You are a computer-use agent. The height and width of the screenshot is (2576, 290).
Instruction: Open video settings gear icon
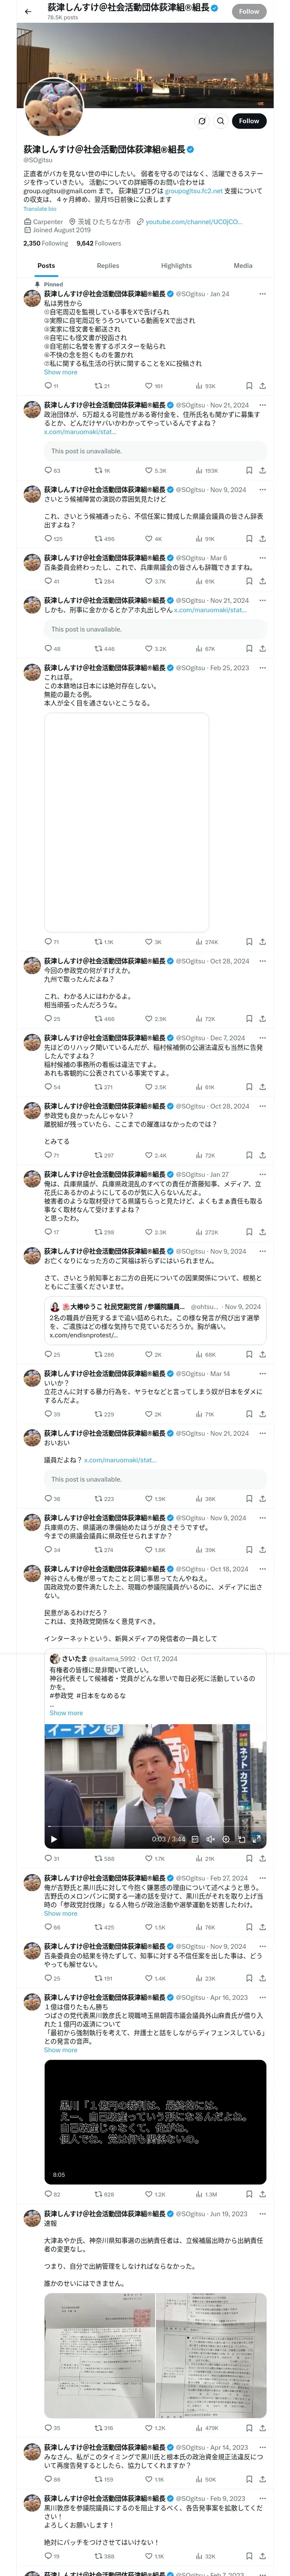226,1839
